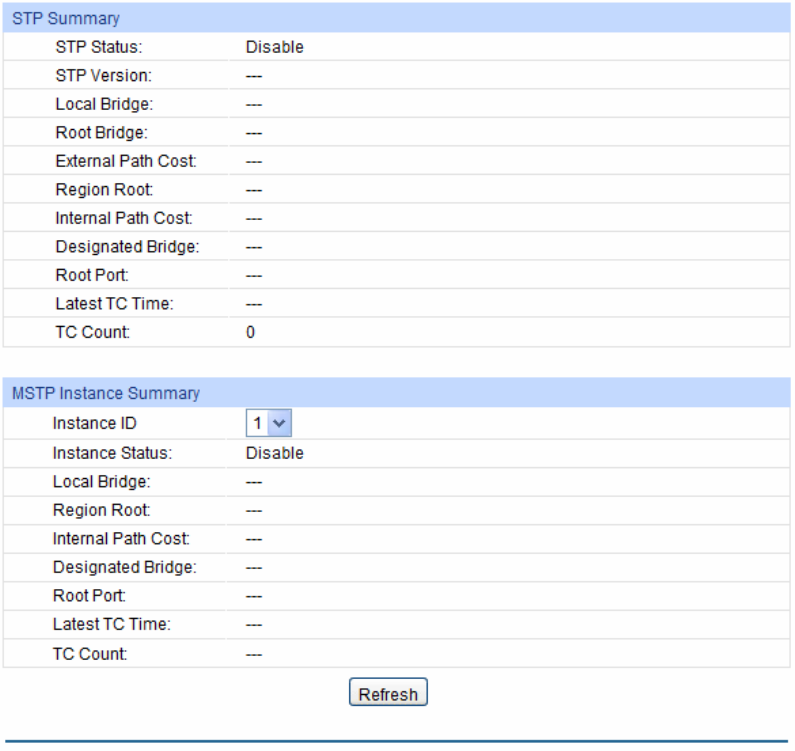Click Local Bridge label in MSTP Instance Summary

[x=101, y=482]
